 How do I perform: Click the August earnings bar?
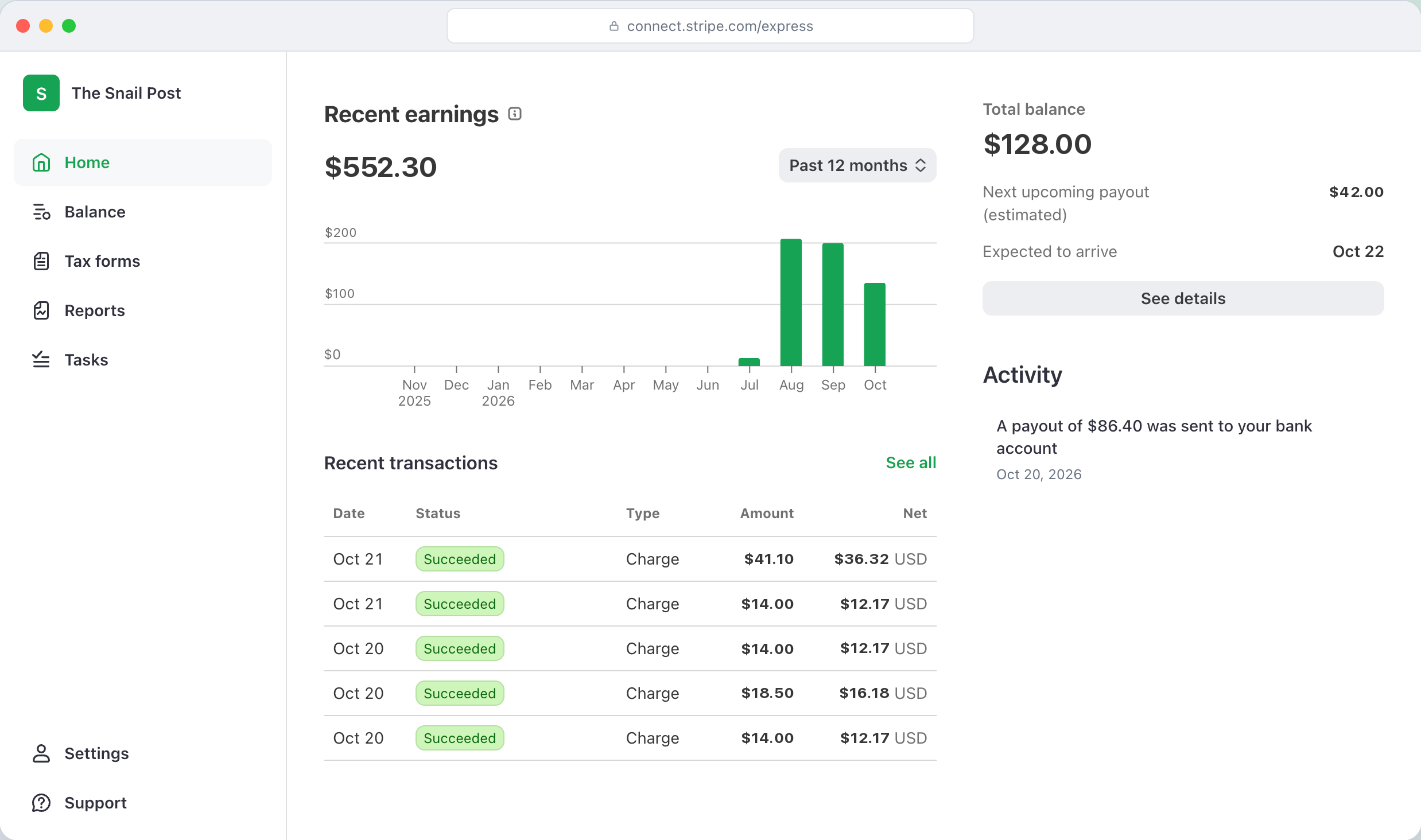point(791,302)
